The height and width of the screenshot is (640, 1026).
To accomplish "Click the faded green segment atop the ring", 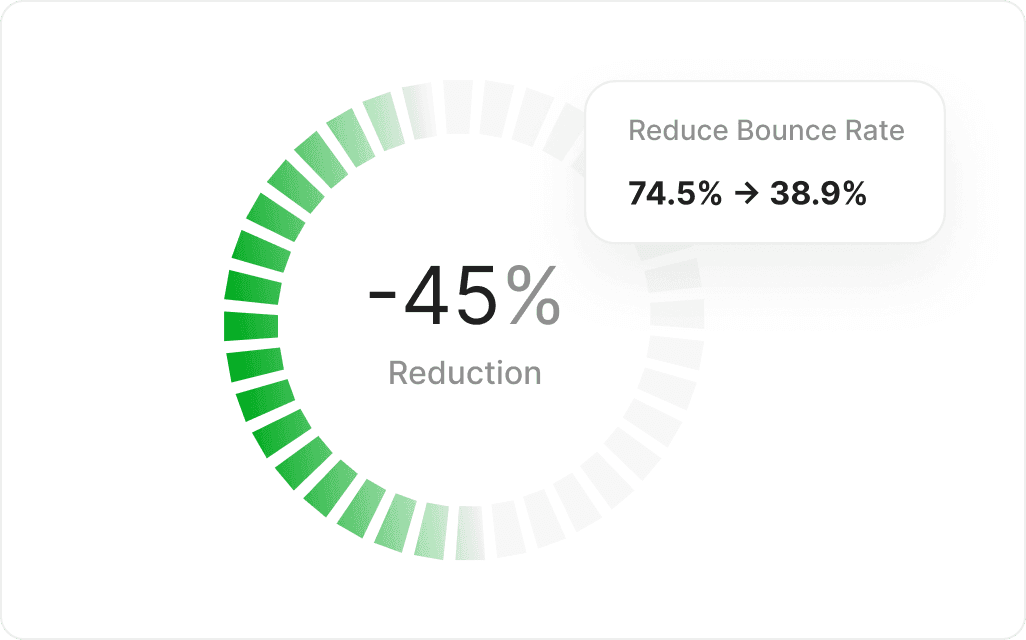I will [419, 111].
